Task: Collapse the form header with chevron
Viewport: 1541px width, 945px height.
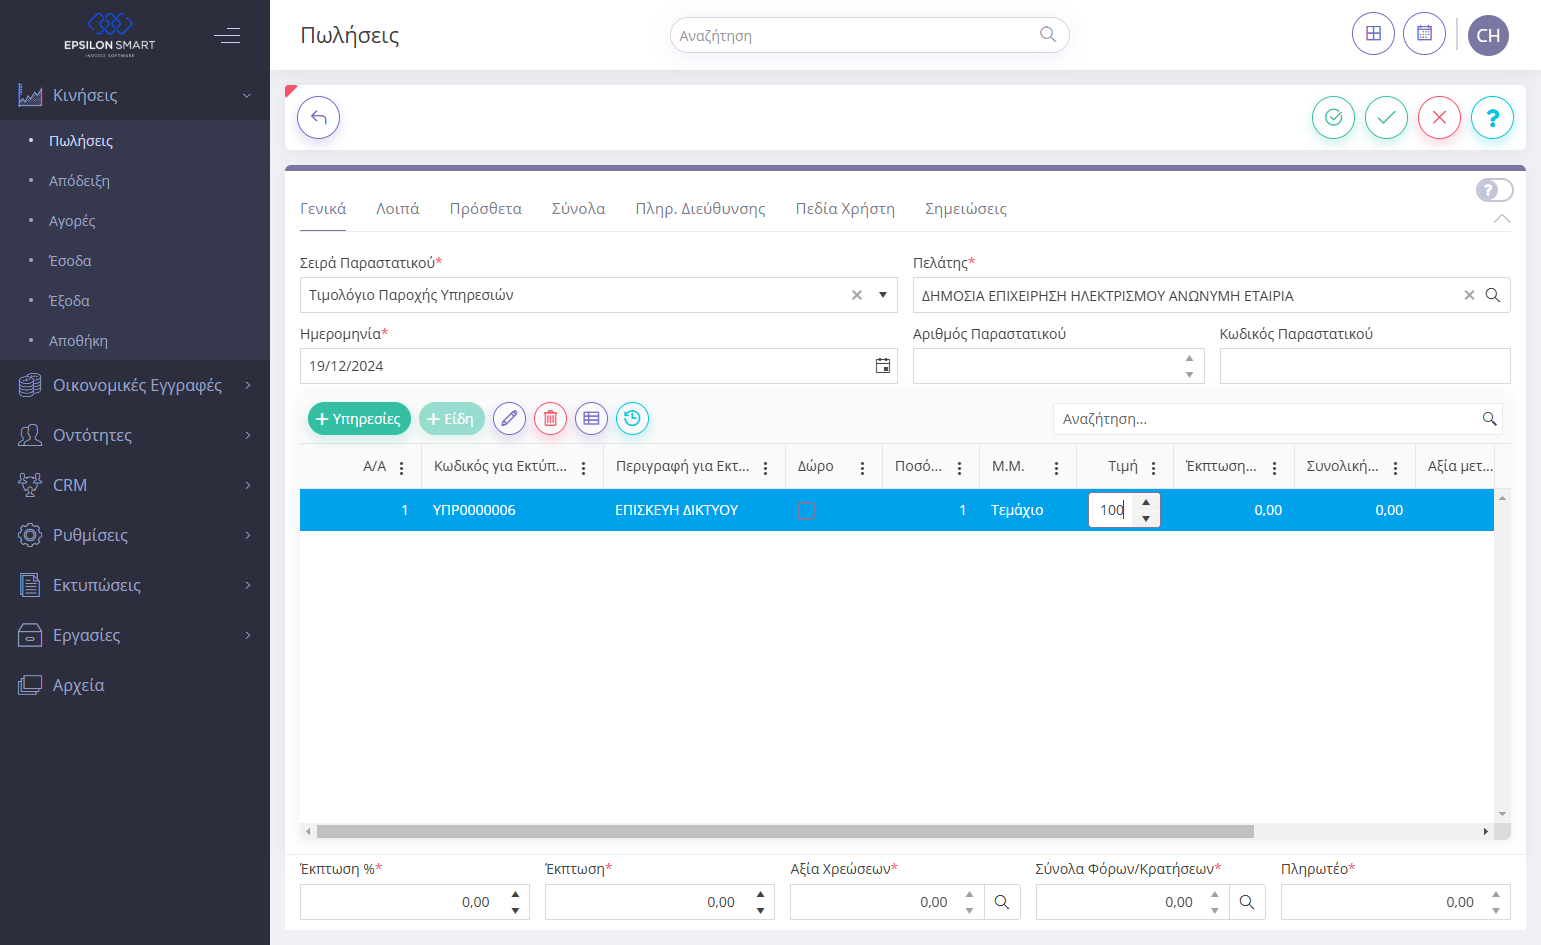Action: click(x=1501, y=219)
